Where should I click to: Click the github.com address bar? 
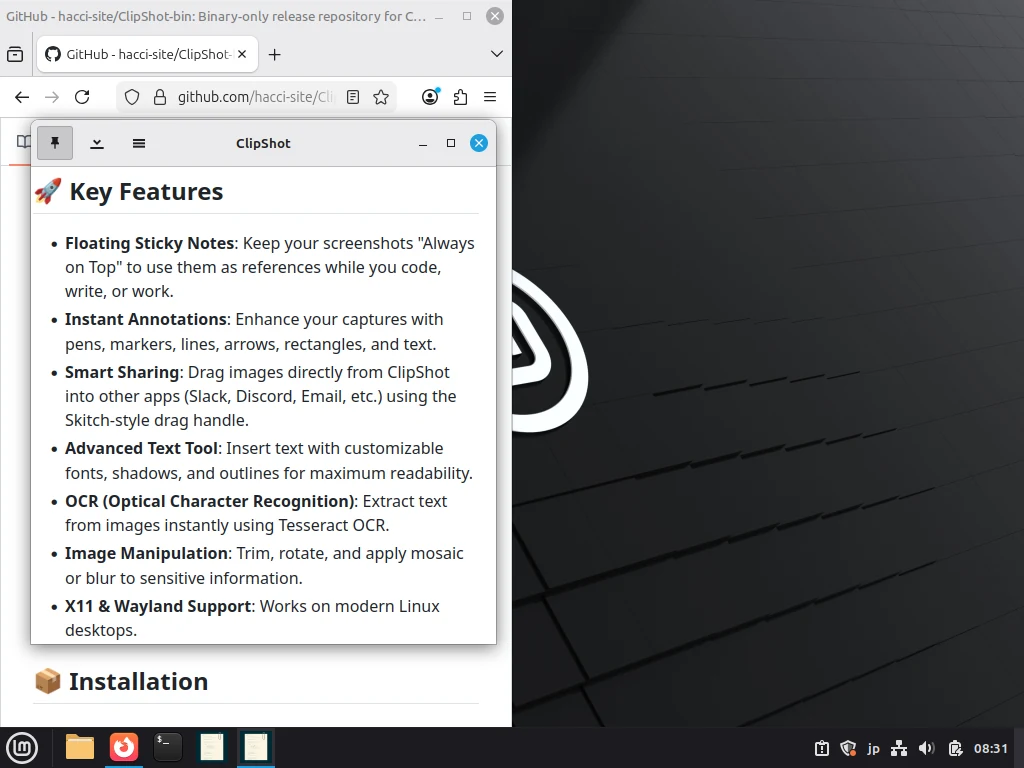coord(255,97)
